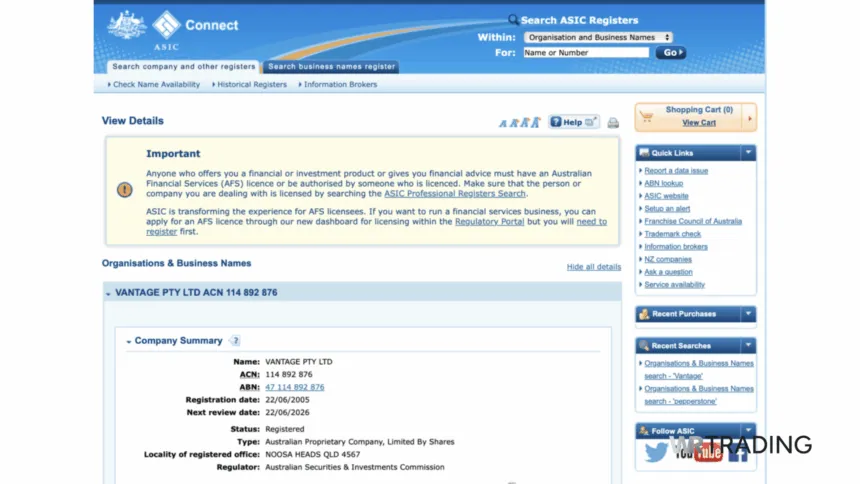Click Information brokers quick link in sidebar

[676, 246]
